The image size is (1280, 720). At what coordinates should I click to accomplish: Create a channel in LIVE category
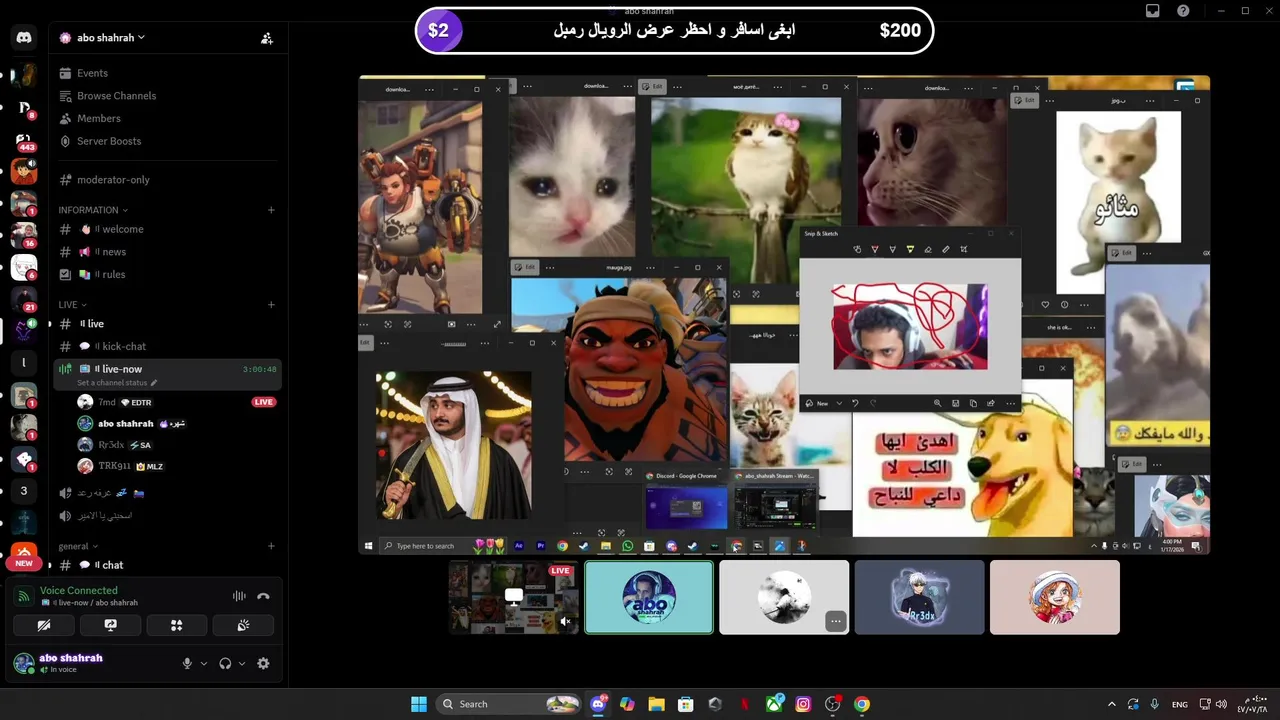[x=271, y=304]
